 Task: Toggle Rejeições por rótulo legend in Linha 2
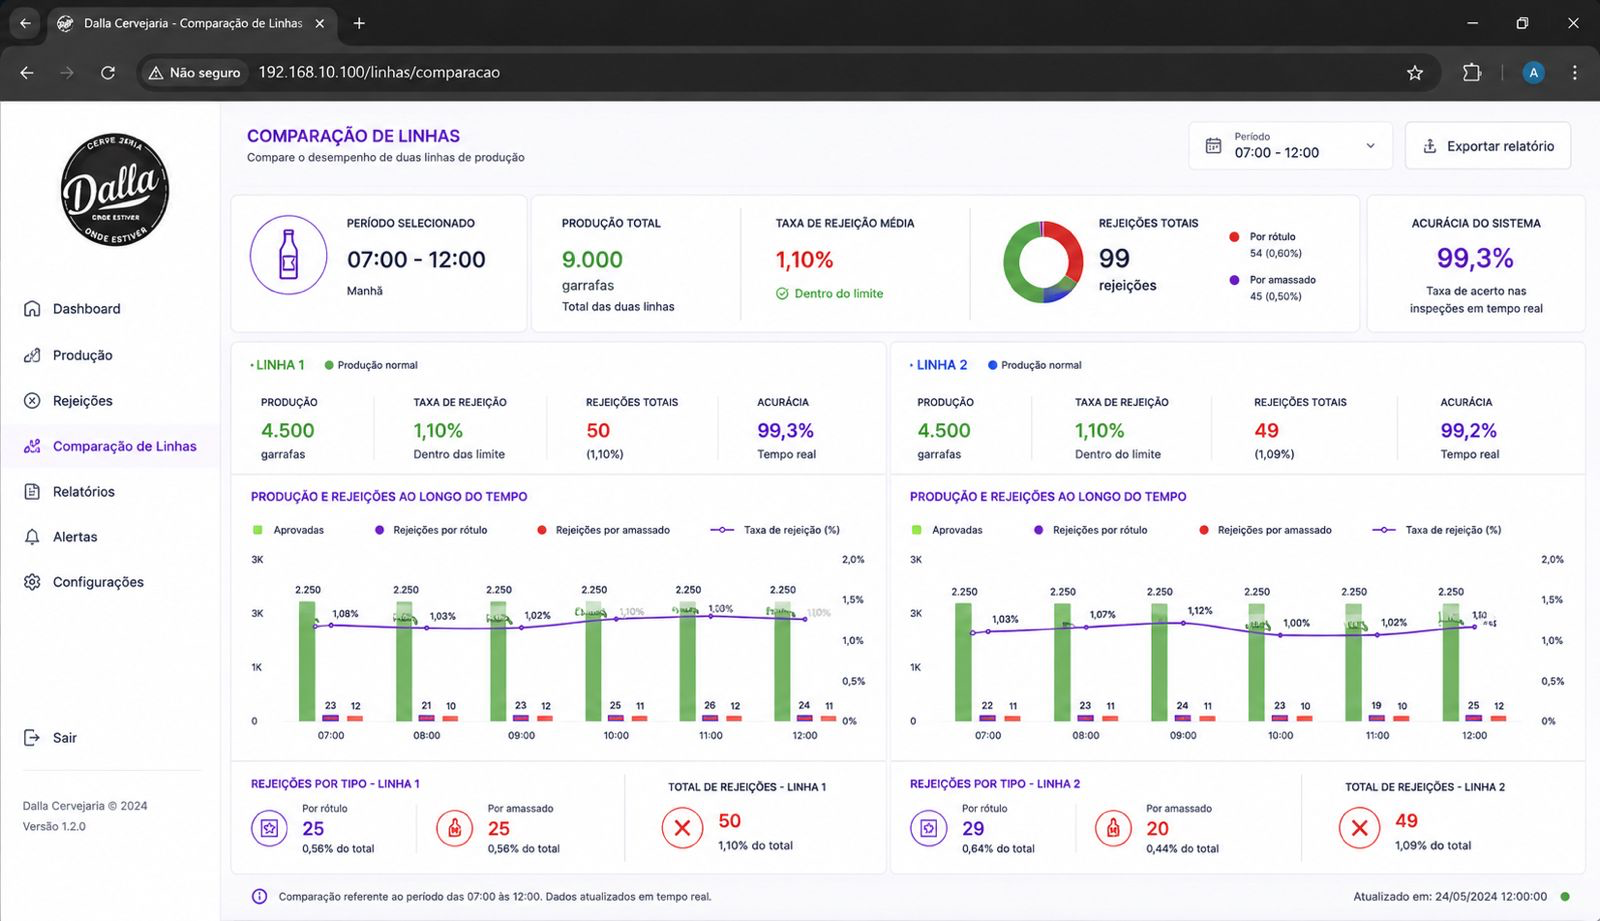1091,530
